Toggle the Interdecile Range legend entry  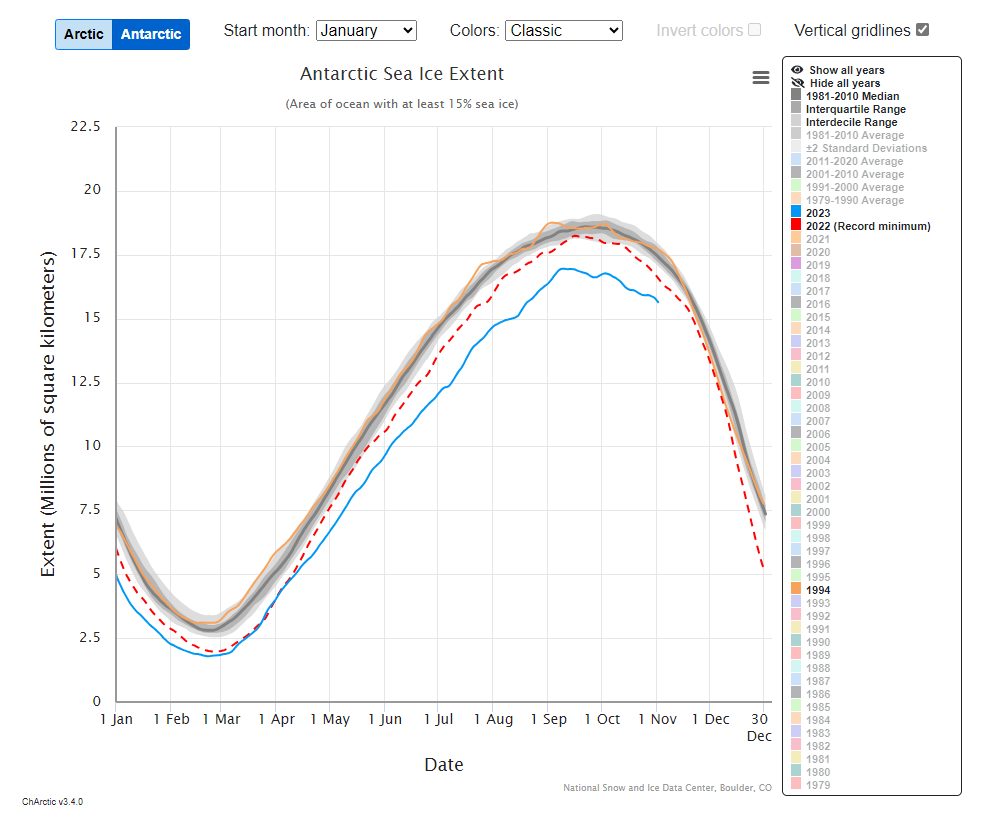(851, 122)
